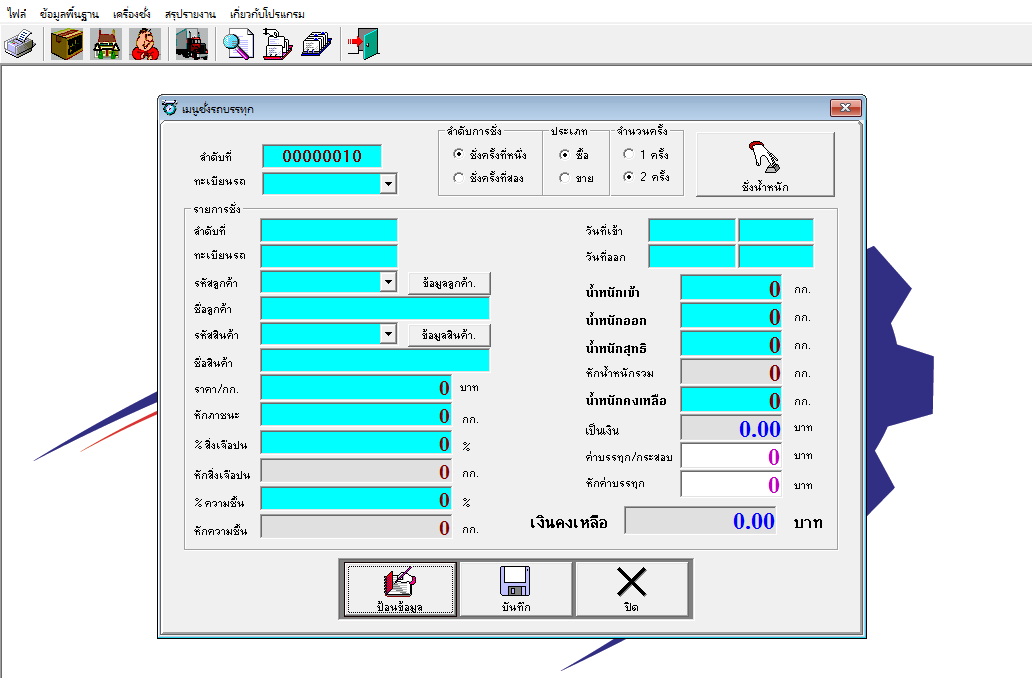Click the หักสิ่งเจือปน value field
This screenshot has width=1032, height=678.
[357, 471]
